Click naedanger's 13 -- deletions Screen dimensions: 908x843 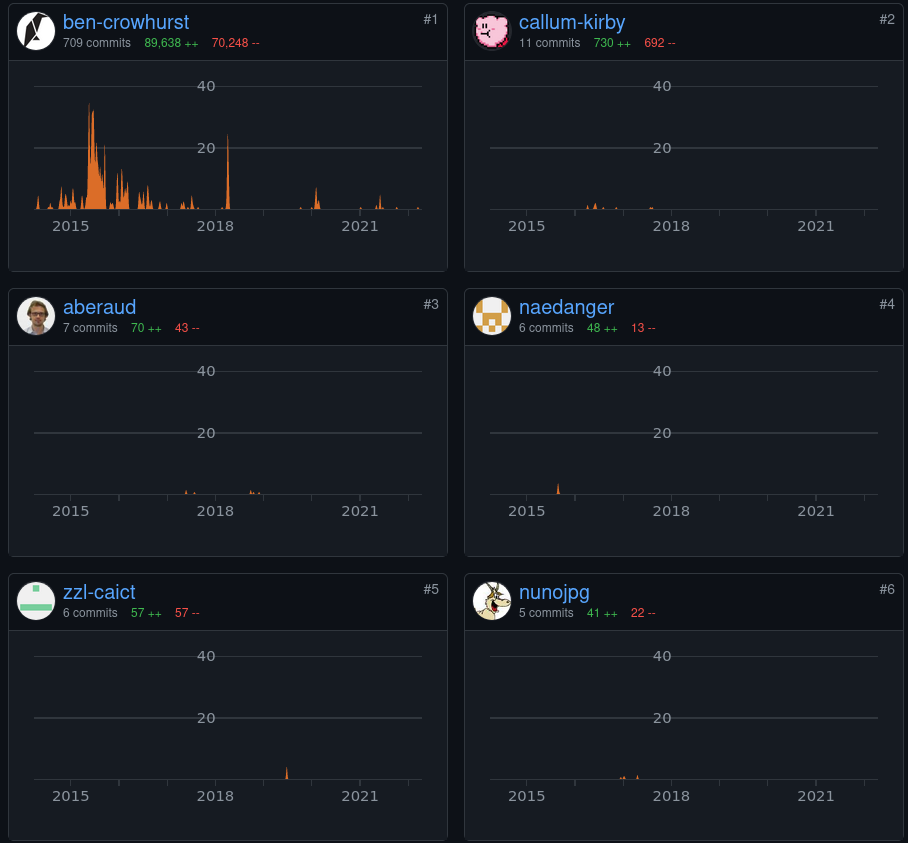point(643,328)
